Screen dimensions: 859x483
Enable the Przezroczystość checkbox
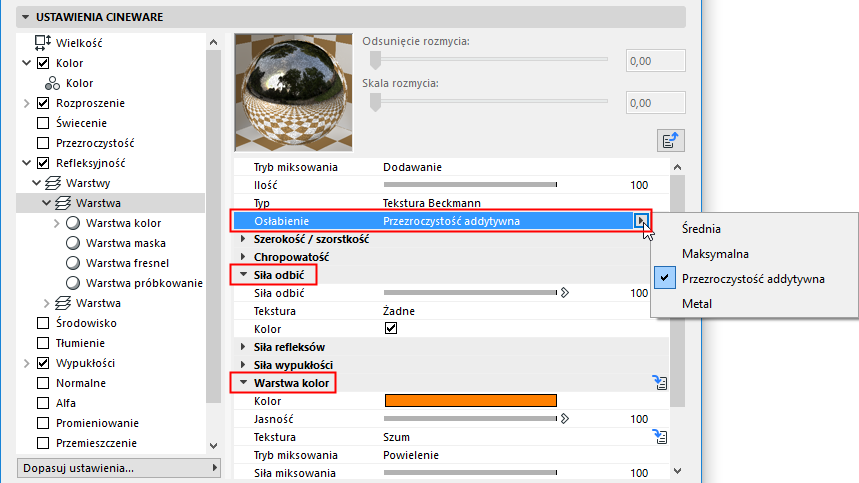pos(43,143)
